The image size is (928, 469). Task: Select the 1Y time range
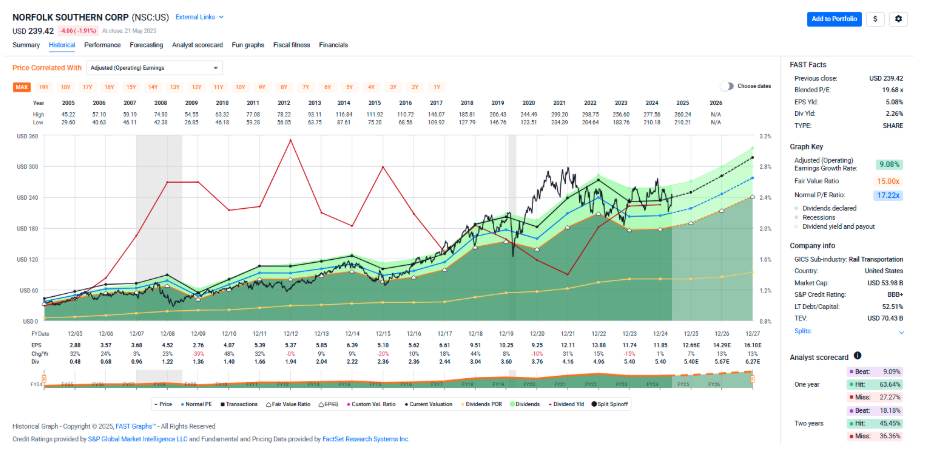[437, 87]
